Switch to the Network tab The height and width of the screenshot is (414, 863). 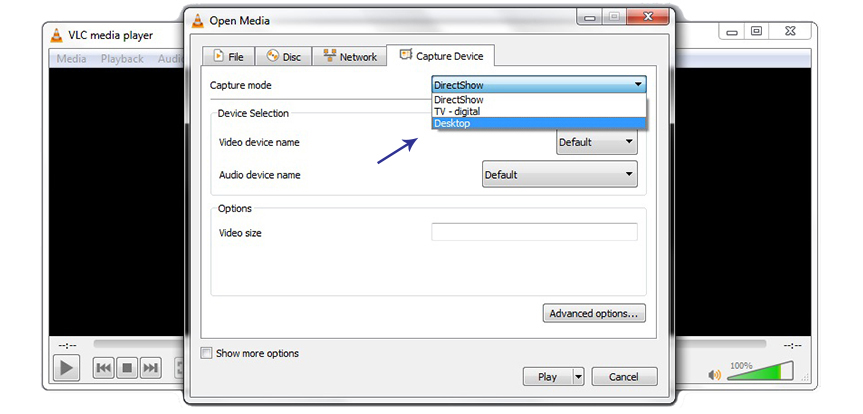[349, 56]
